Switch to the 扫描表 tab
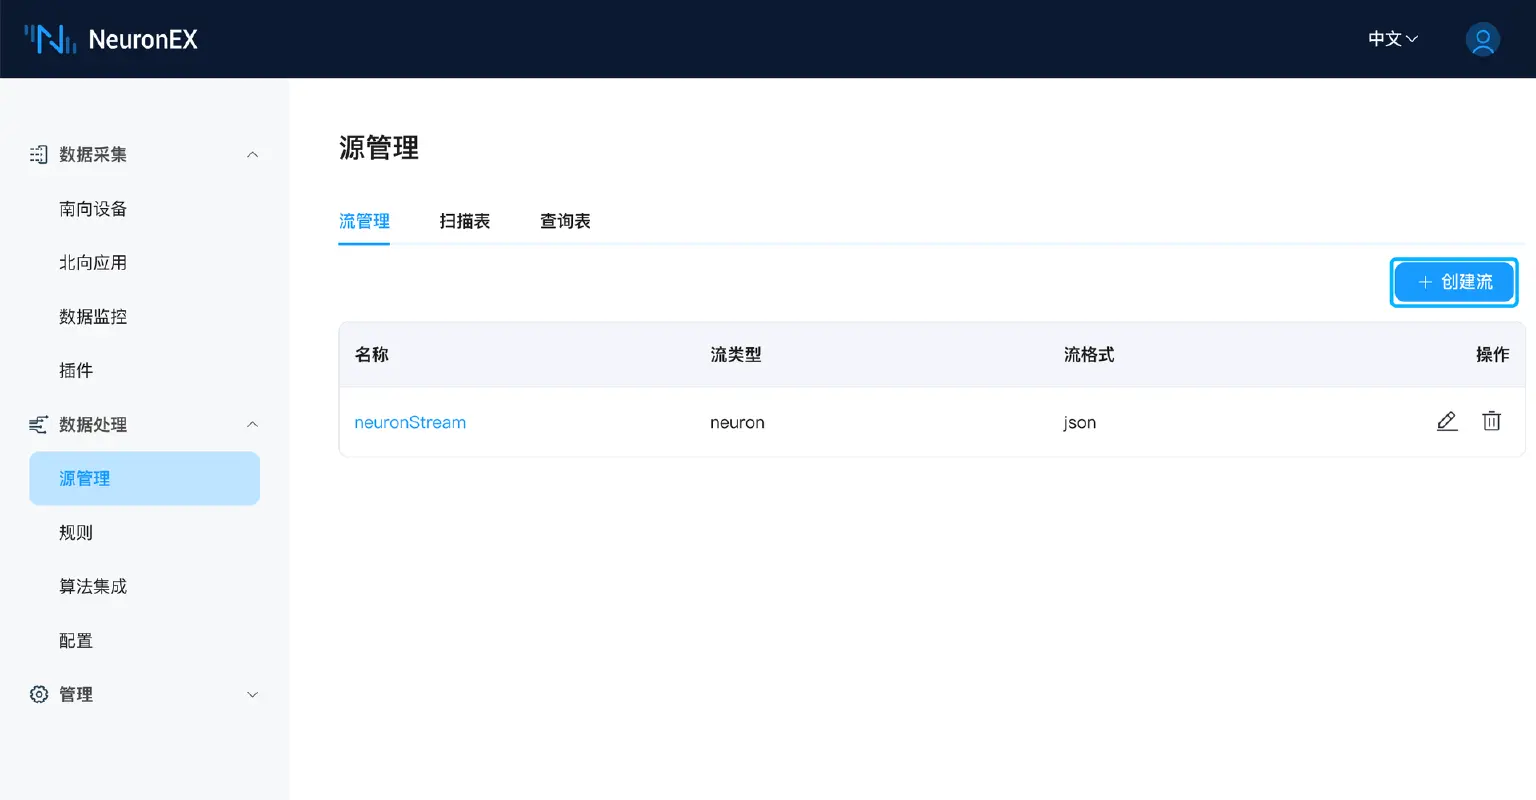The height and width of the screenshot is (800, 1536). coord(464,221)
